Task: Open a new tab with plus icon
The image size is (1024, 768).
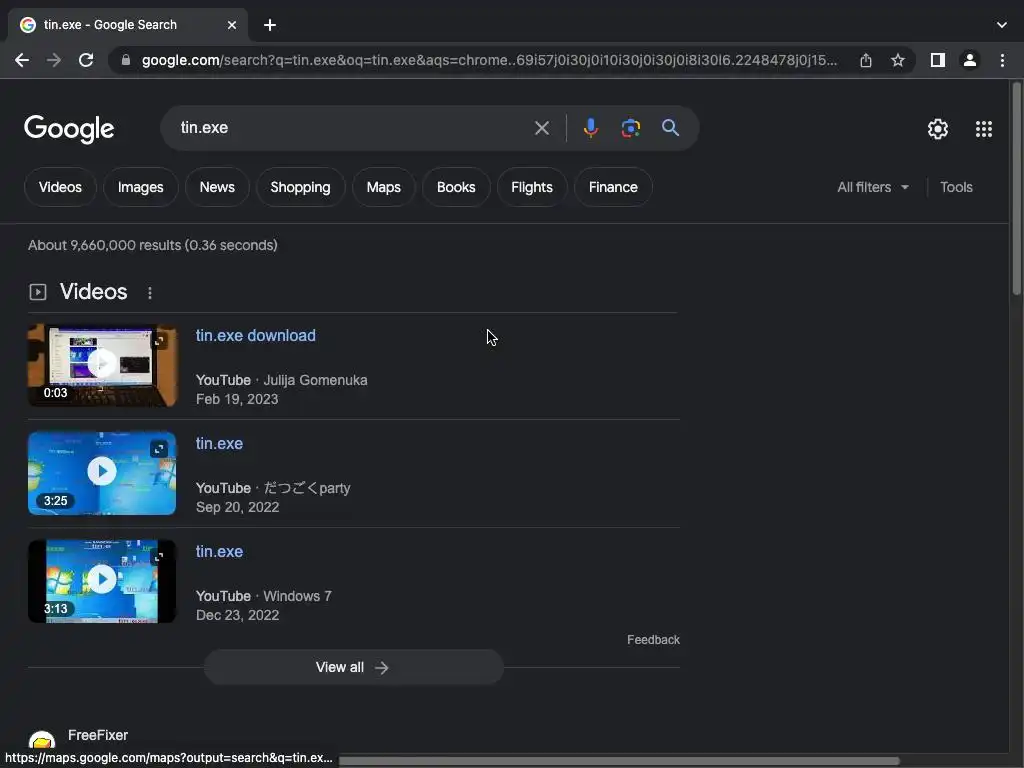Action: (x=270, y=25)
